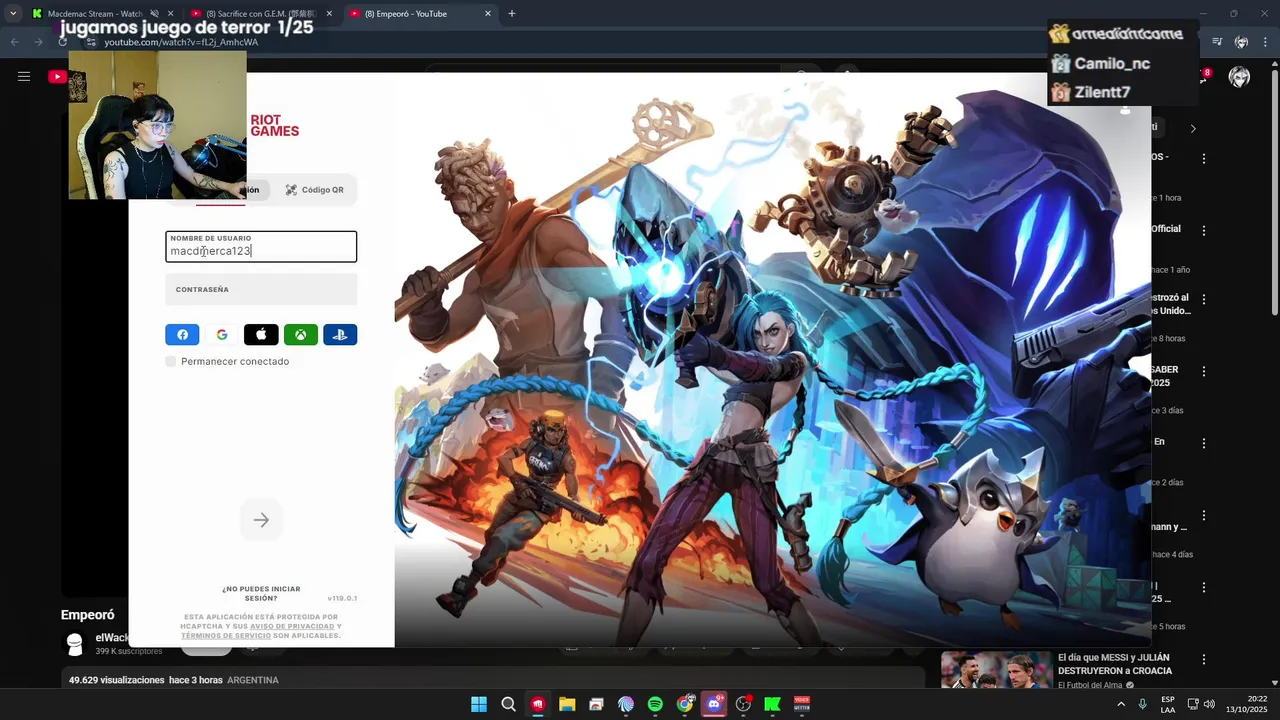Open the YouTube account avatar menu

coord(1240,77)
